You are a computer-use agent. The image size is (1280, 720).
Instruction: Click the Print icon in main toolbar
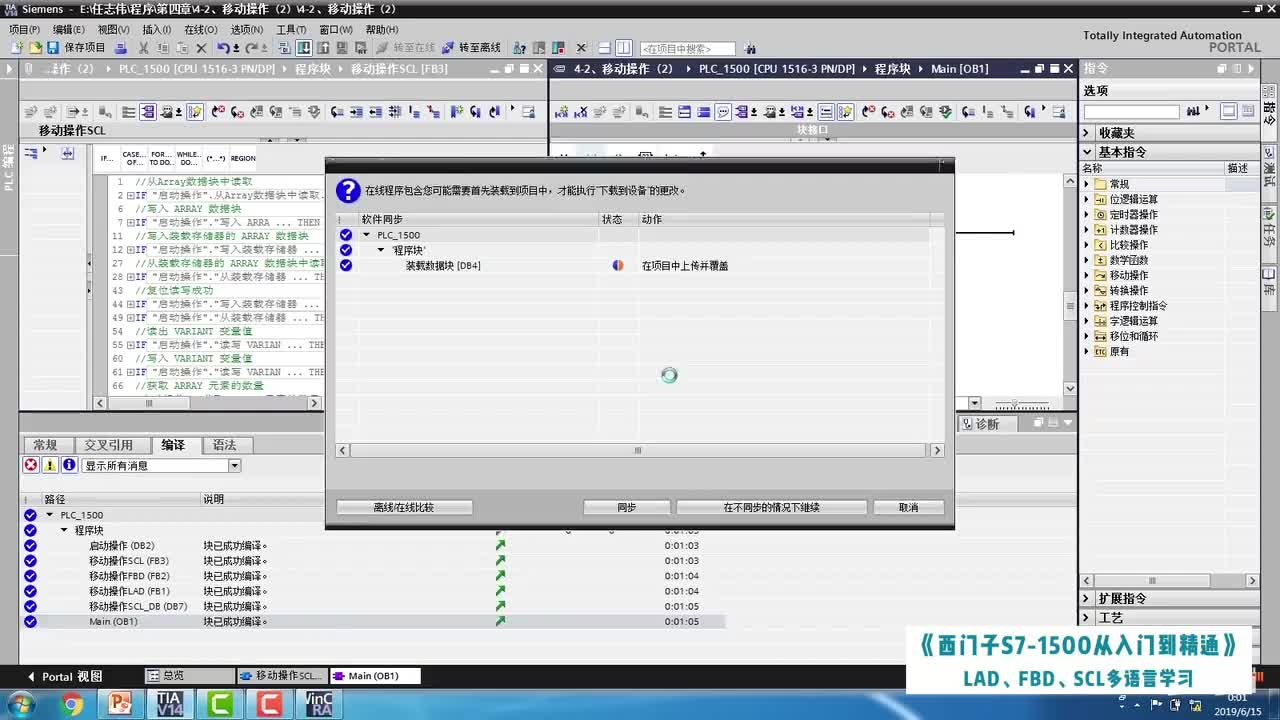(x=121, y=47)
